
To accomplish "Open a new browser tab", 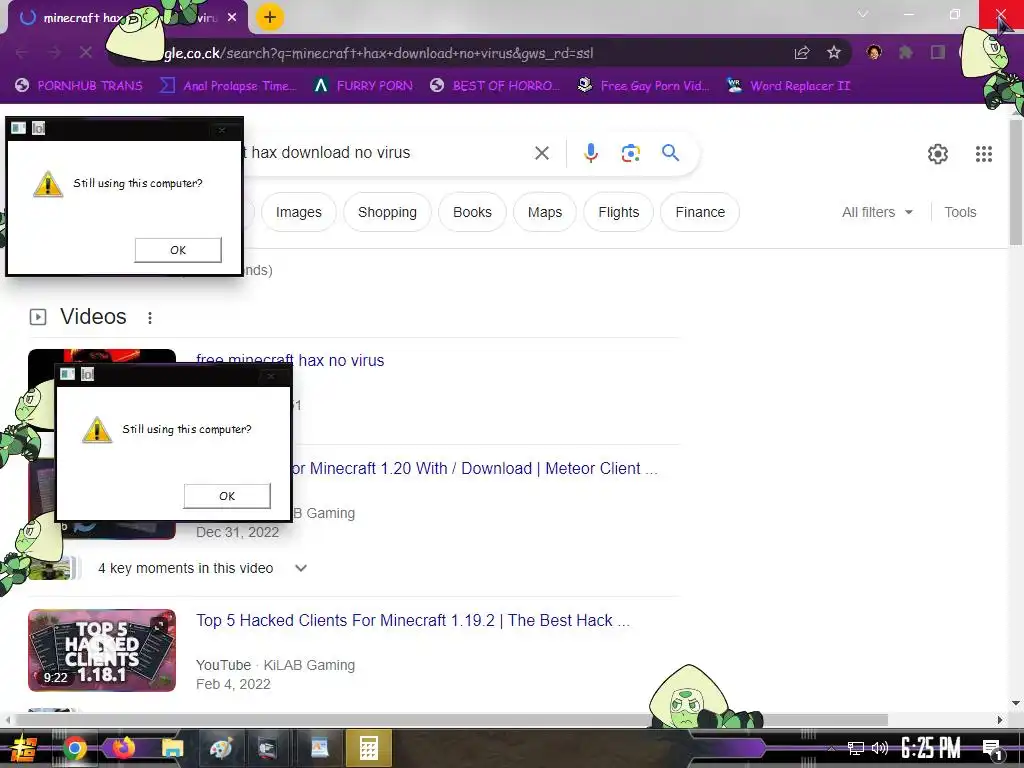I will click(270, 18).
